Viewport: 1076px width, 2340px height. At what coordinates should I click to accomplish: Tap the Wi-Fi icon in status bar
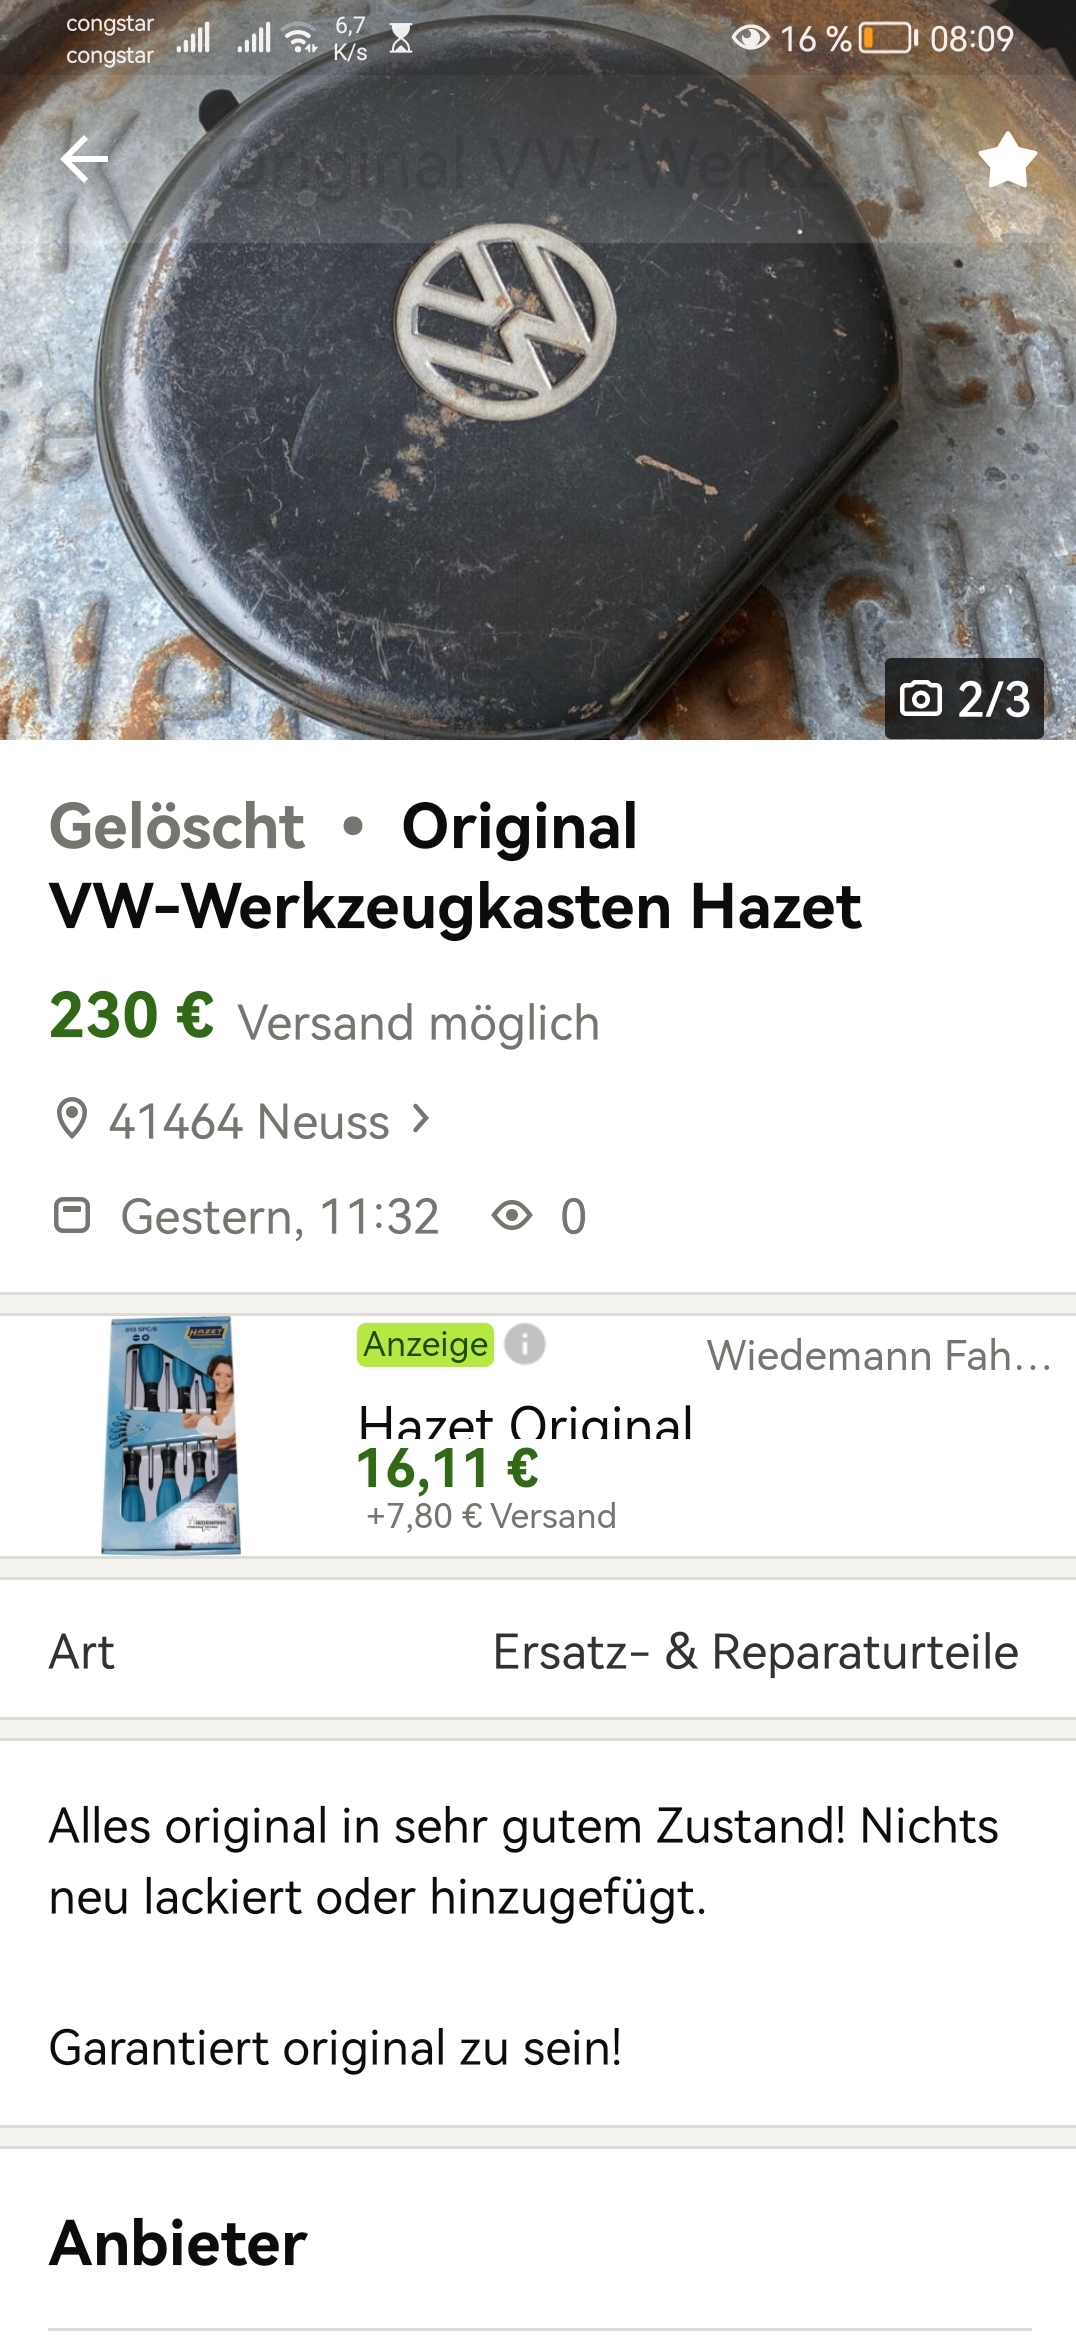point(300,39)
